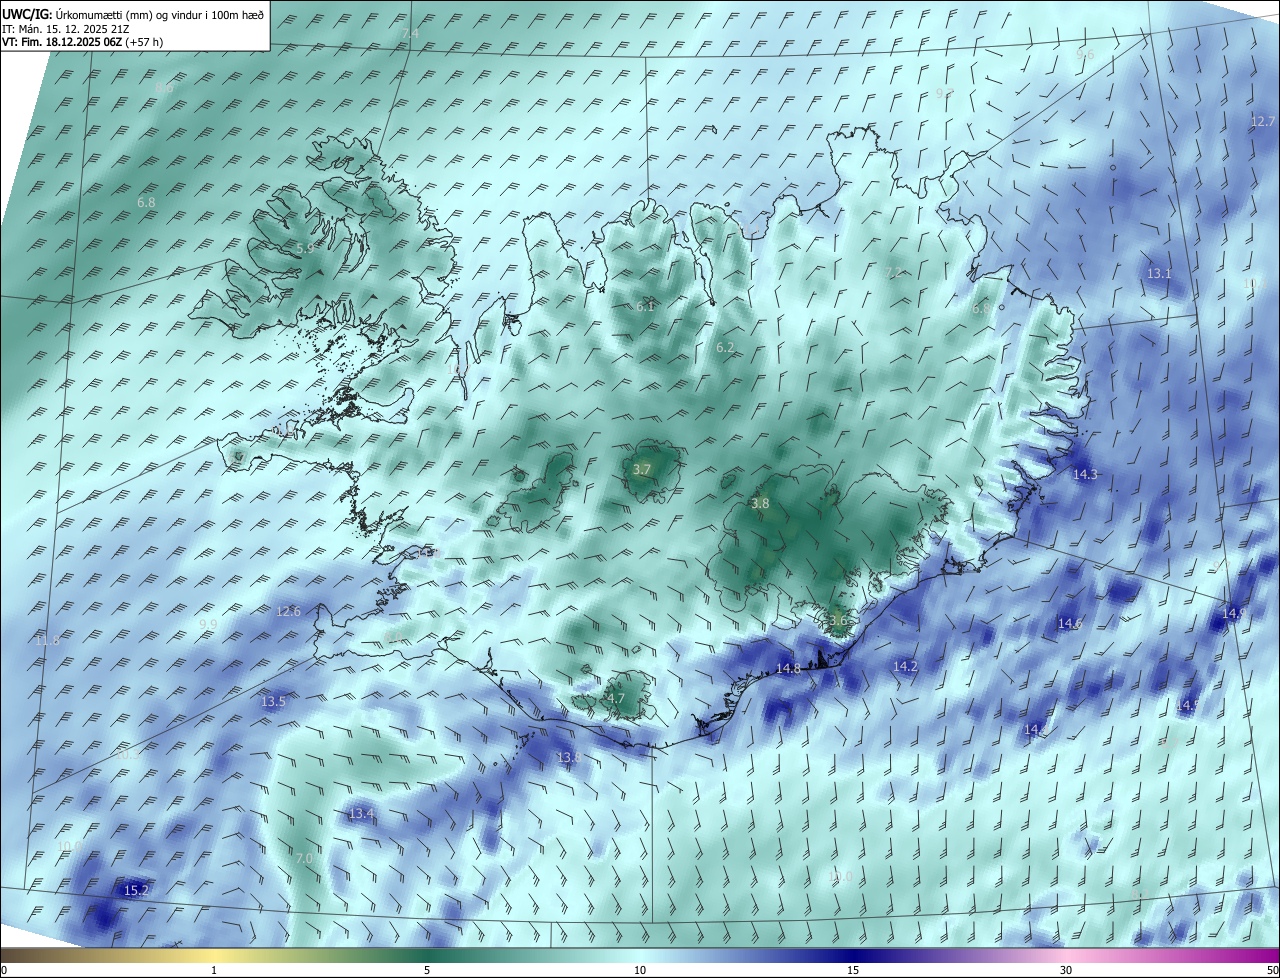1280x978 pixels.
Task: Click the title text 'Úrkomumætti (mm) og vindur í 100m hæð'
Action: (x=158, y=15)
